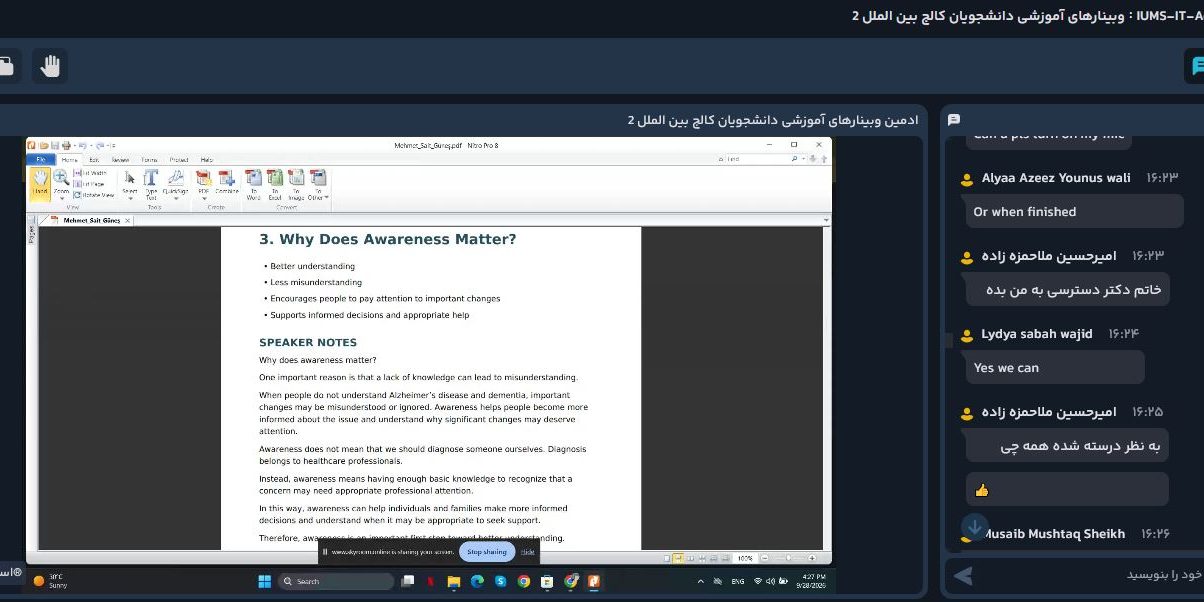Viewport: 1204px width, 602px height.
Task: Open the Find options dropdown arrow
Action: click(803, 159)
